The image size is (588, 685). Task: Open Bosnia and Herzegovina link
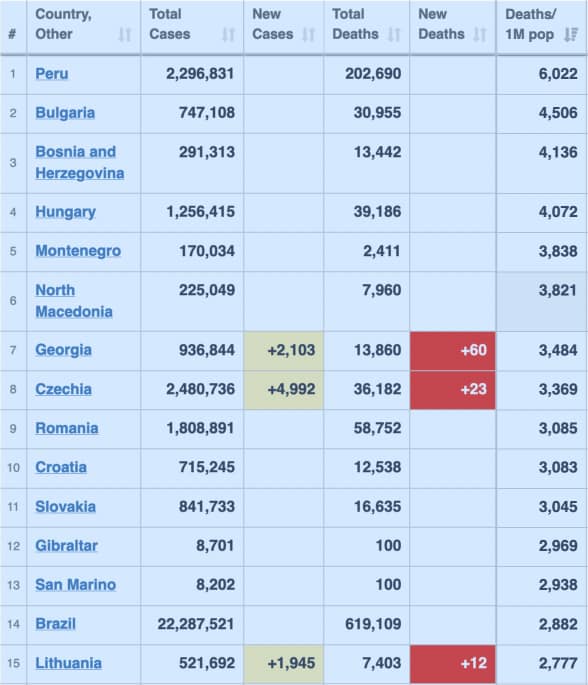[80, 163]
